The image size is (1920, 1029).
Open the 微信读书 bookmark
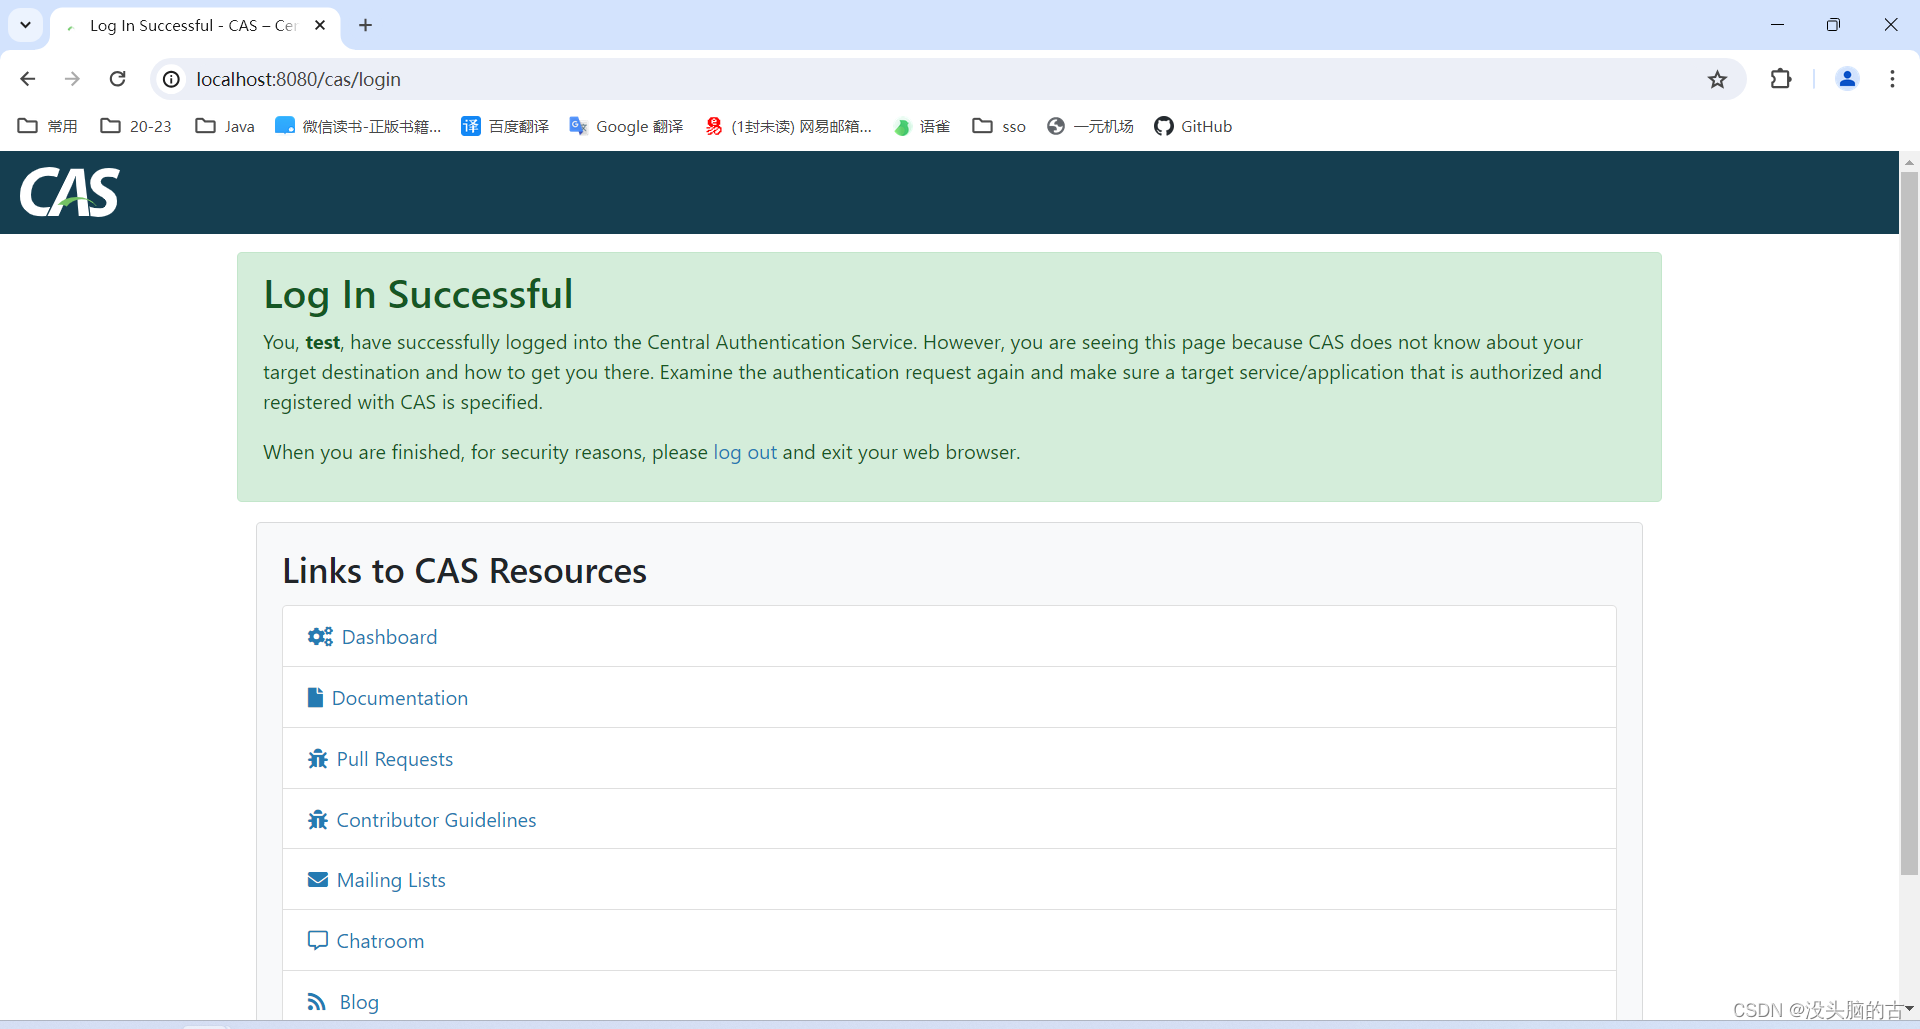[358, 126]
